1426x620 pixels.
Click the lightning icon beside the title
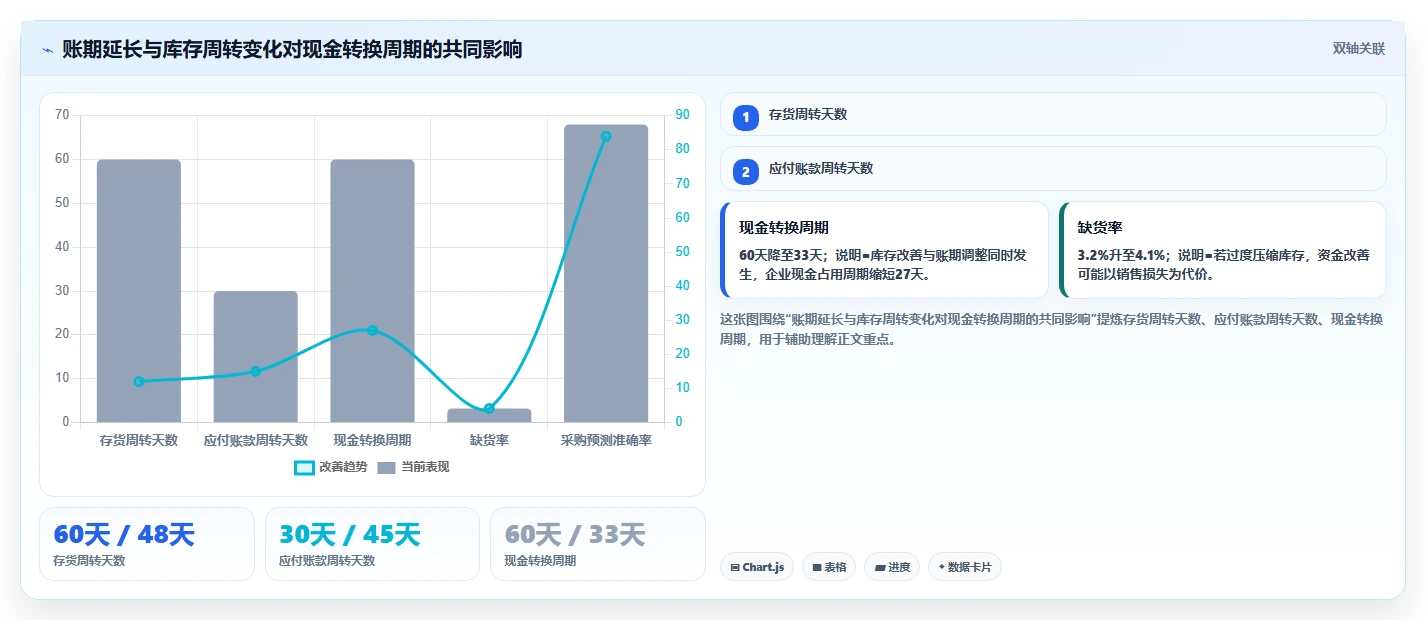(x=47, y=50)
